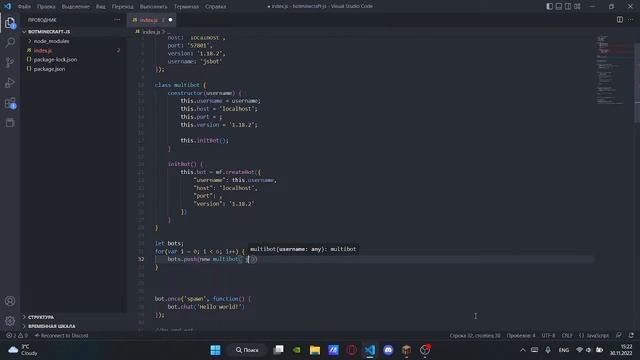Open File Explorer from the taskbar
Image resolution: width=640 pixels, height=360 pixels.
coord(315,350)
